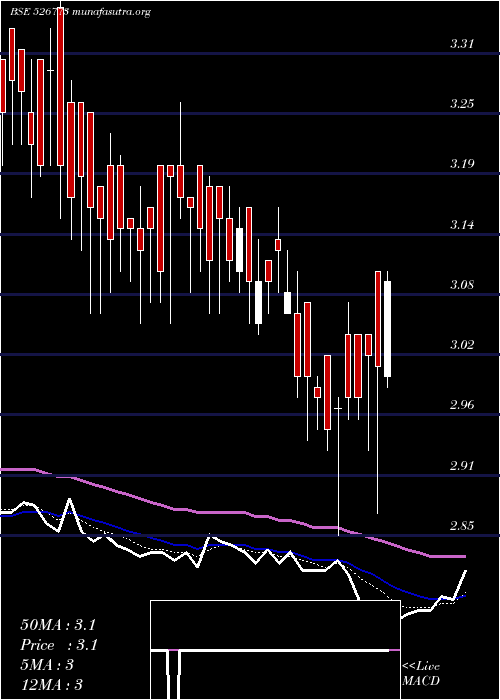The image size is (500, 700).
Task: Click the Price : 3.1 legend text
Action: [x=59, y=645]
